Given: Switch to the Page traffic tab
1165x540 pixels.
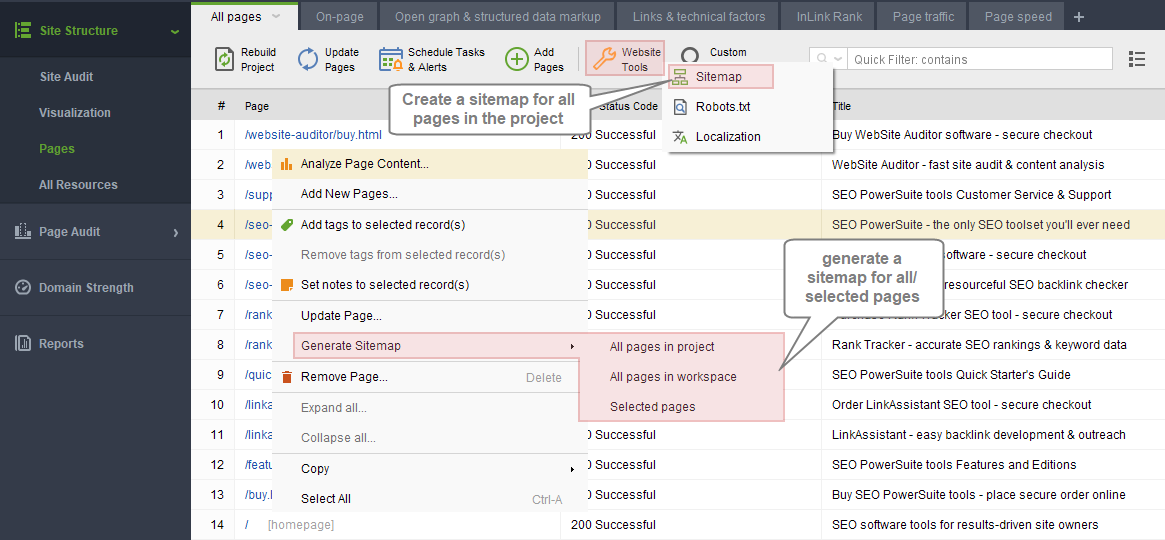Looking at the screenshot, I should tap(921, 16).
